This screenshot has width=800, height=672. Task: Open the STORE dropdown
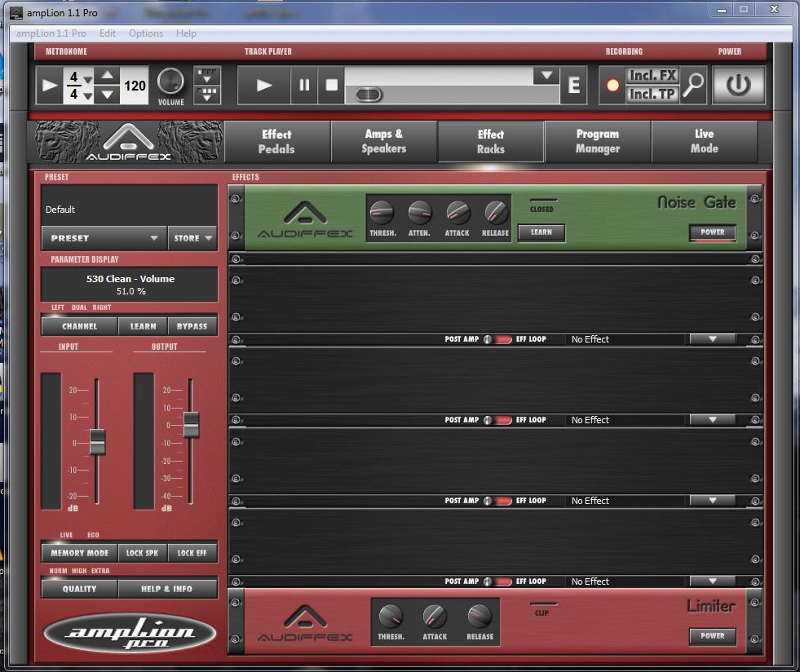click(x=193, y=238)
